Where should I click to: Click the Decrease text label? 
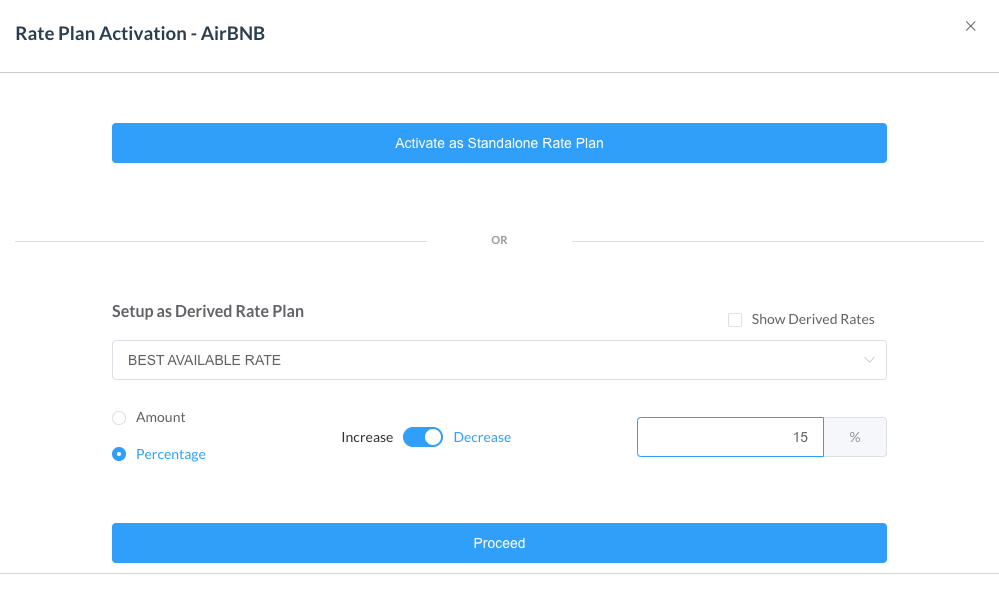482,437
